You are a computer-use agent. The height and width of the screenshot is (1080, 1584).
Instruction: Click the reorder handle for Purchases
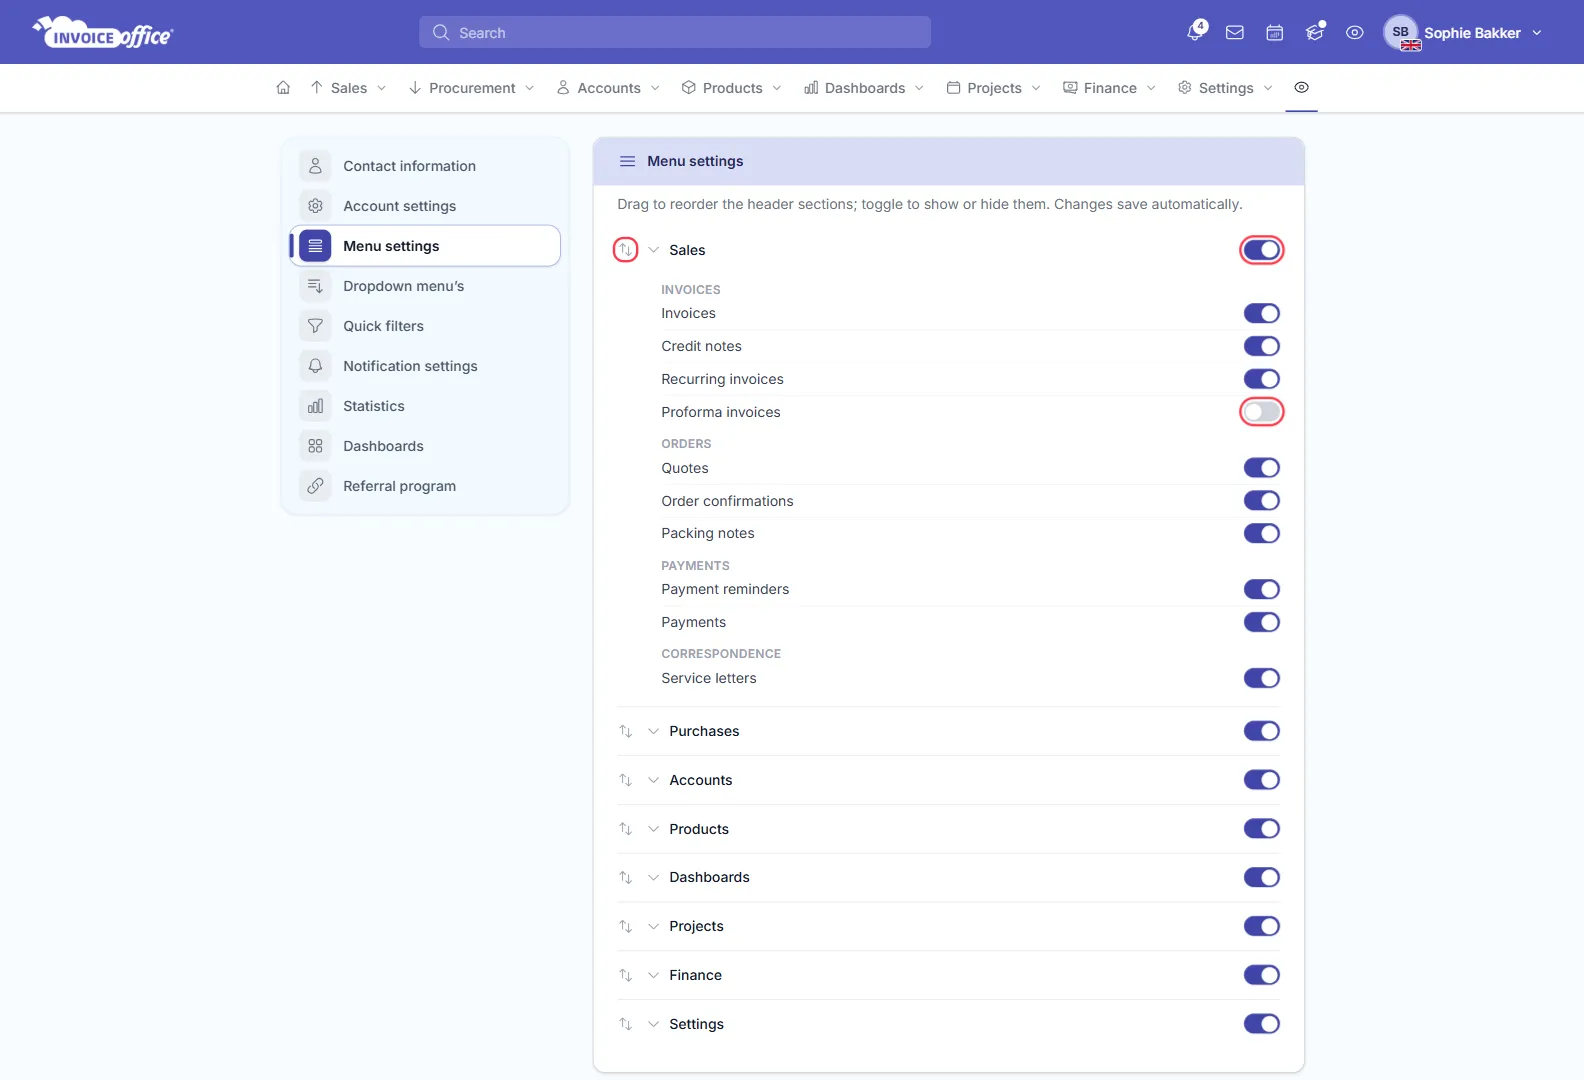[625, 731]
